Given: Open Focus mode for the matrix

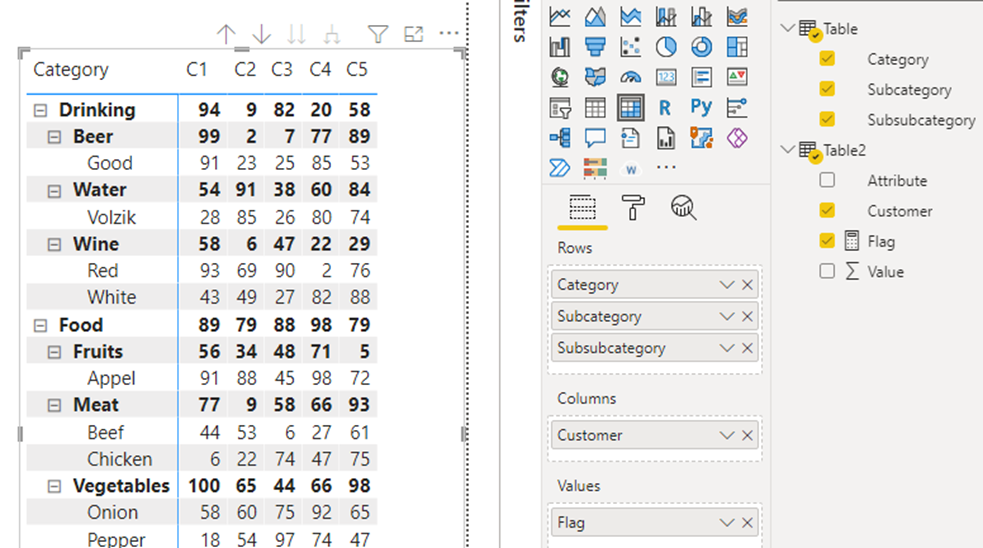Looking at the screenshot, I should 414,34.
